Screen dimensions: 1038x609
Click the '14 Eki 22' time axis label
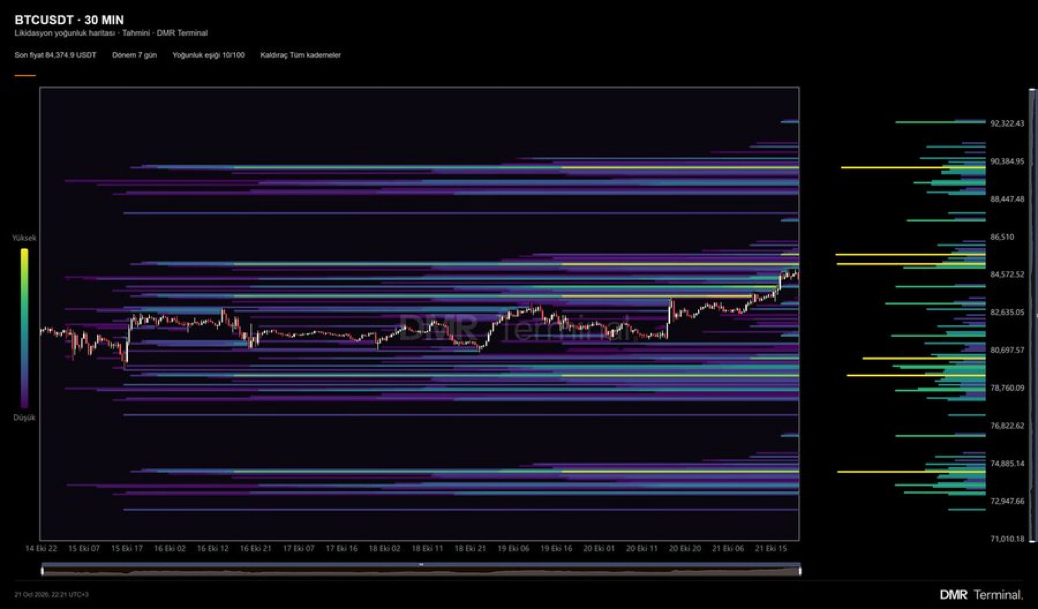[x=41, y=549]
